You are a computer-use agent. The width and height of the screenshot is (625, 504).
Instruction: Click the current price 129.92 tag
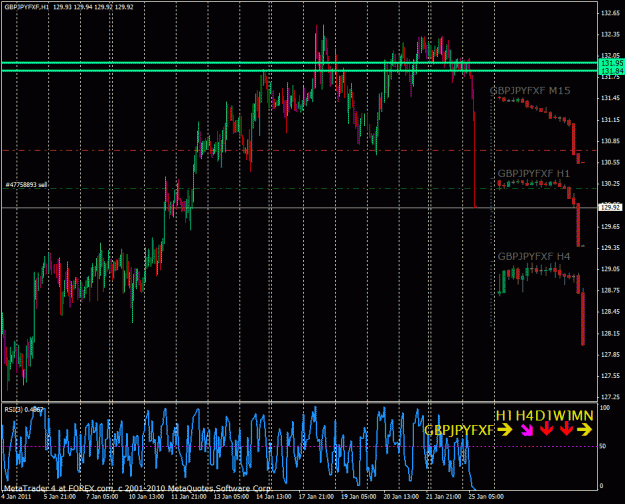click(x=611, y=208)
